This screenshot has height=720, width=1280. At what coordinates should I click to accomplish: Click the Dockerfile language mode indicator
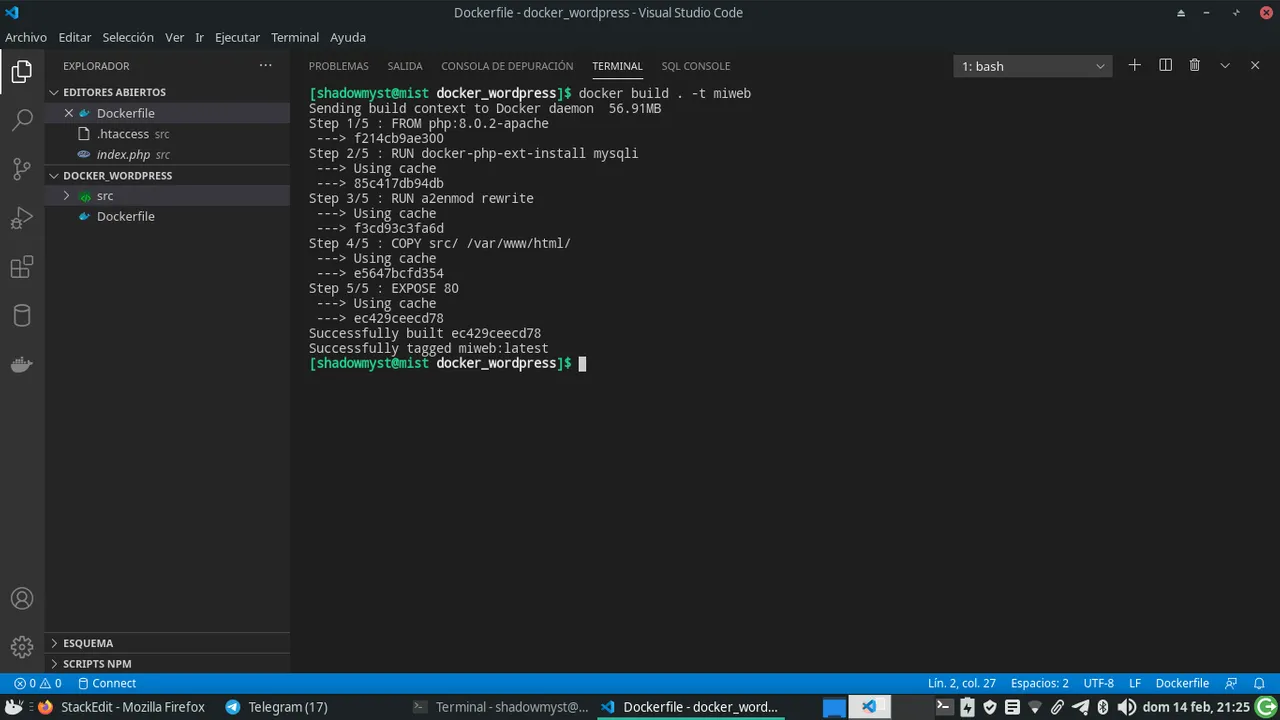click(1182, 683)
